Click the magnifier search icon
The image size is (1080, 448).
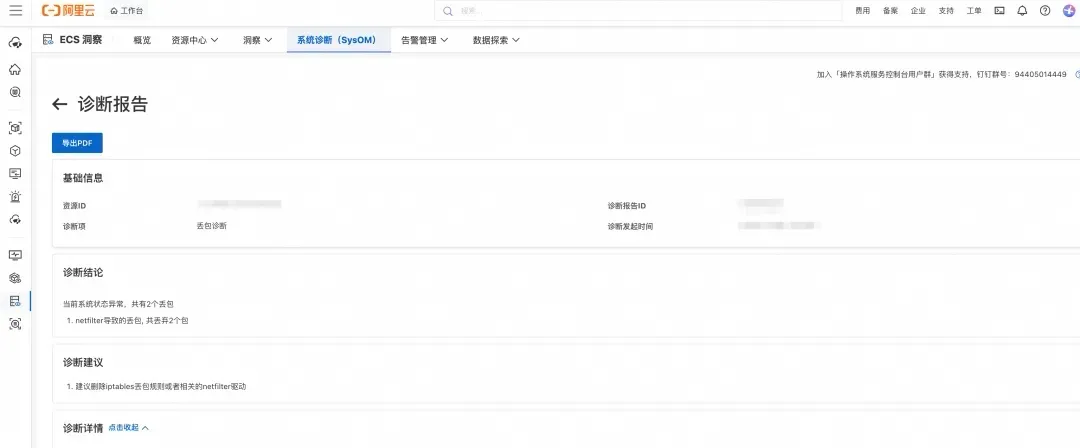448,11
